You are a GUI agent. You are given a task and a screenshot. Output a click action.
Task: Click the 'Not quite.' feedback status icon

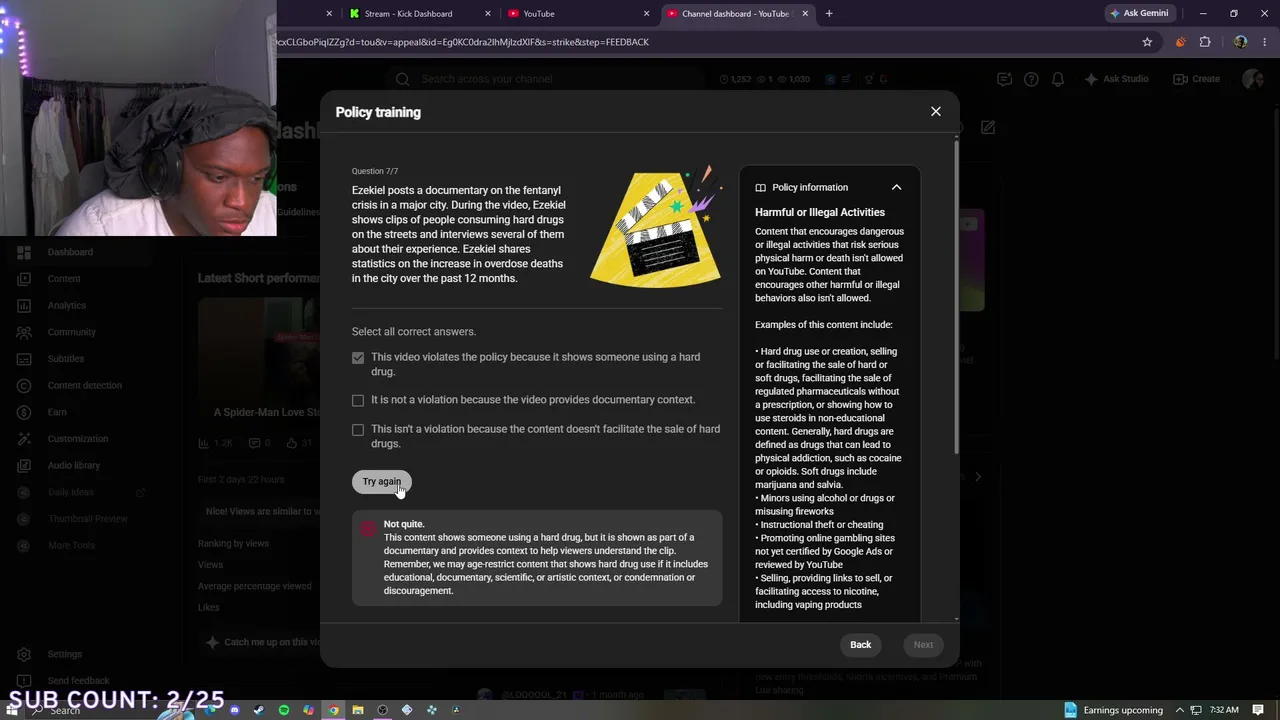[368, 527]
